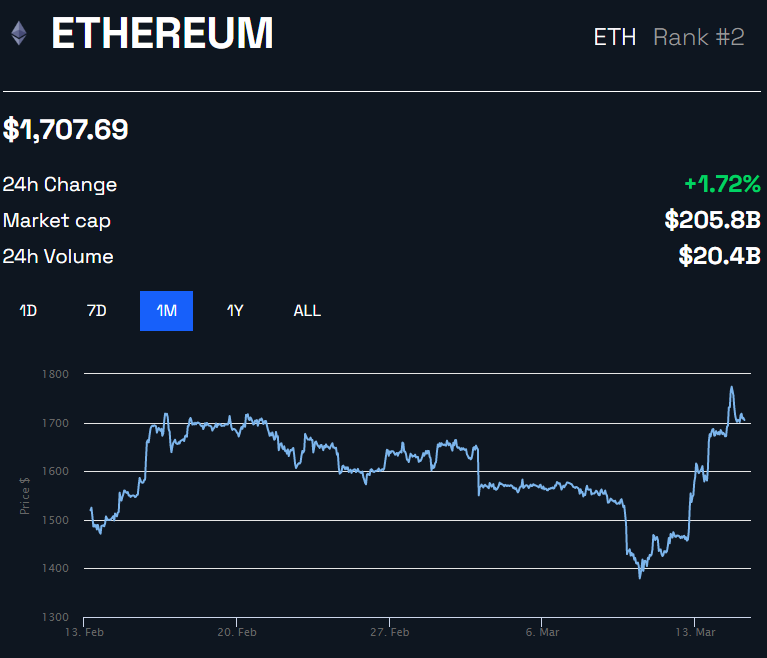Show the ALL time price history

(307, 311)
